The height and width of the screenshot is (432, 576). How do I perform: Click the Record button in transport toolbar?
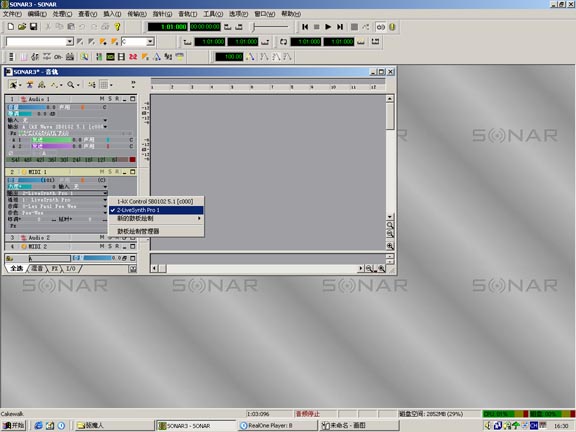click(354, 27)
